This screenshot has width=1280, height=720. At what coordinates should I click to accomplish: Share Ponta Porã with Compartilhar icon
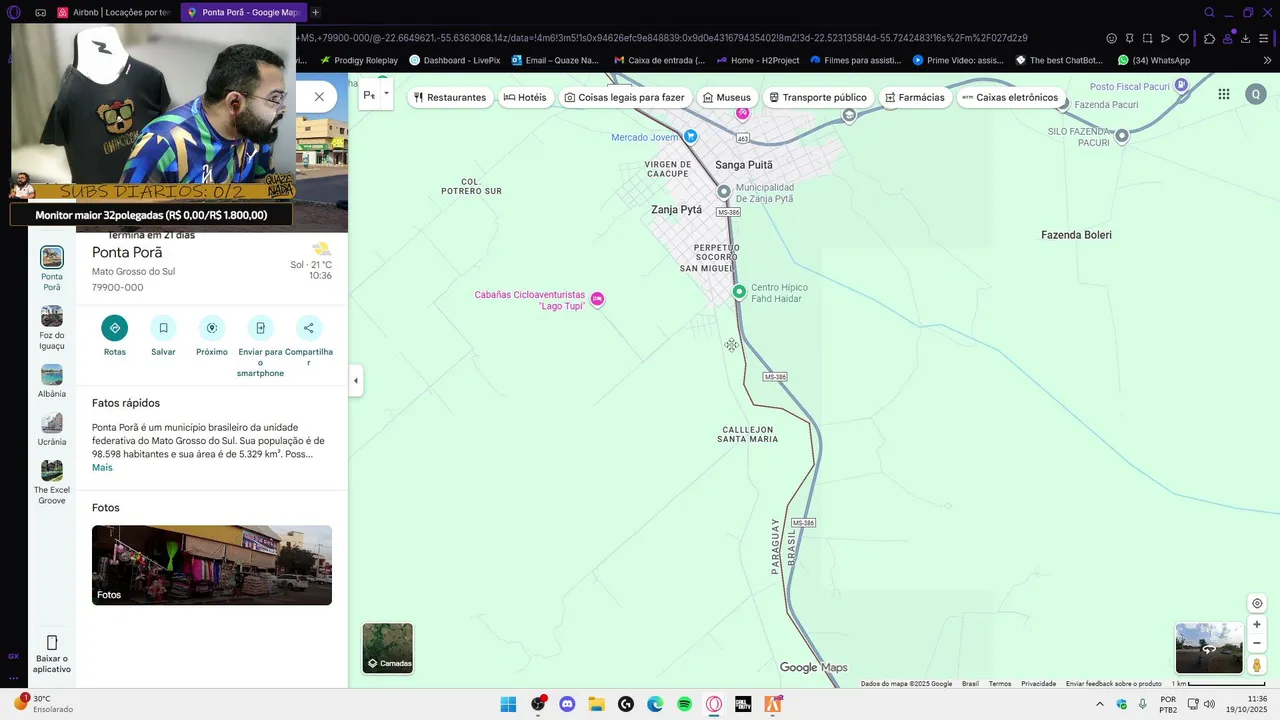click(308, 328)
